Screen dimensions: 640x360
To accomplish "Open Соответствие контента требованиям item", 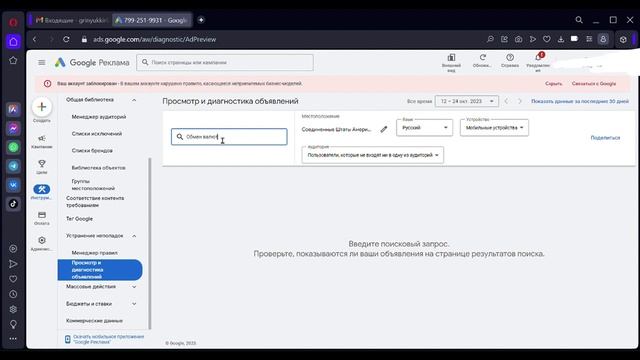I will [95, 202].
